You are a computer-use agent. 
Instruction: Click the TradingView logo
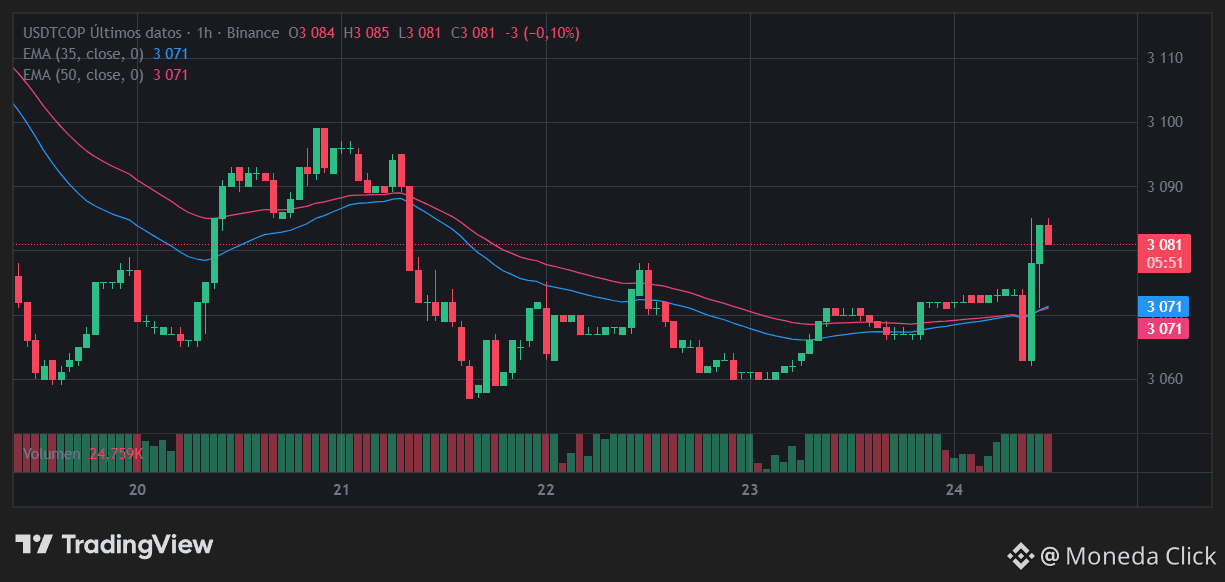tap(113, 545)
